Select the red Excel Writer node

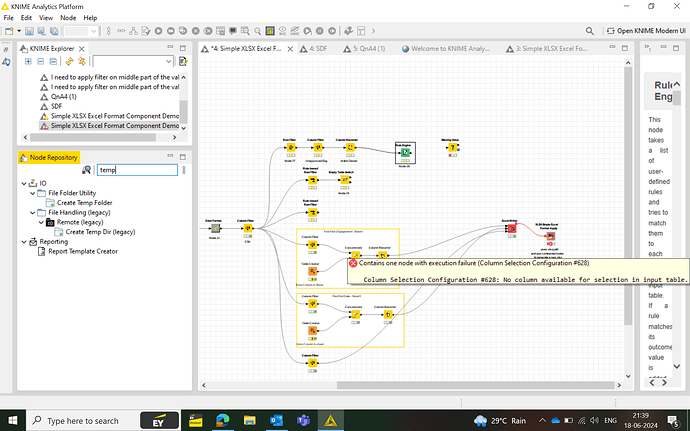511,228
